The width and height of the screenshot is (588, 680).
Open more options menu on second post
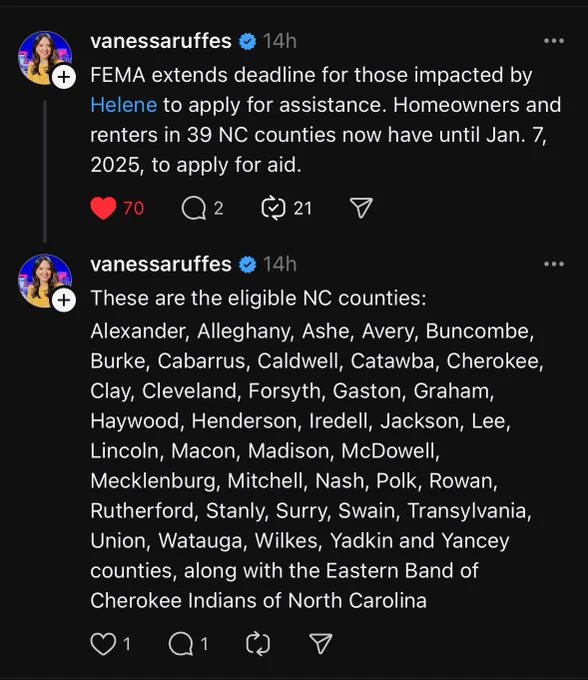554,264
